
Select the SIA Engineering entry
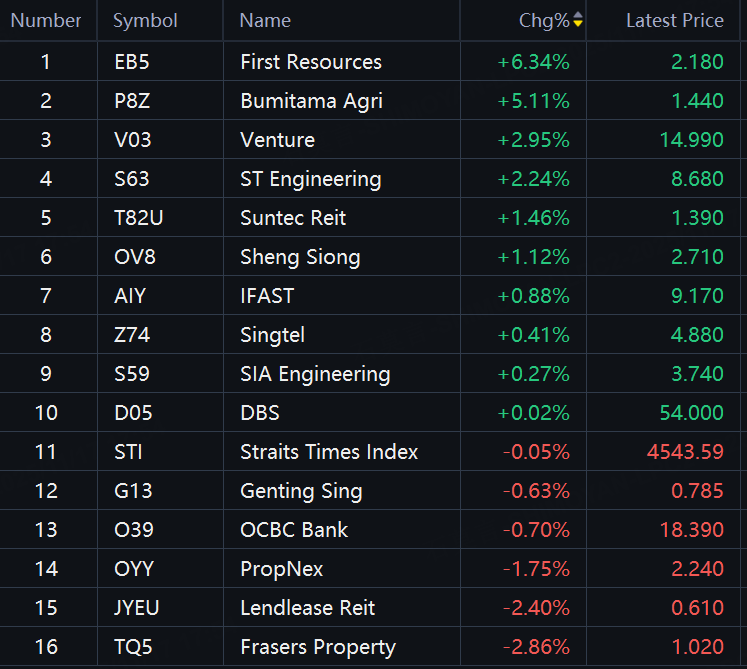[x=315, y=374]
